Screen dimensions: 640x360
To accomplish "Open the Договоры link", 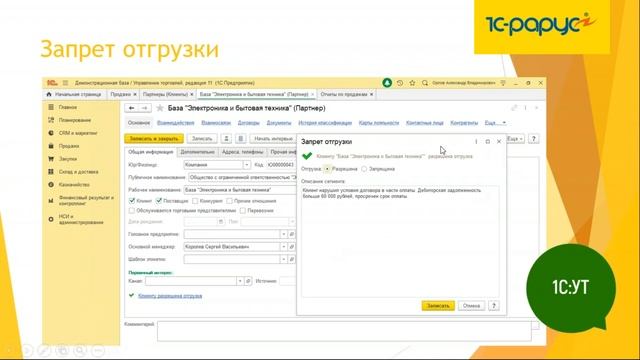I will coord(249,123).
